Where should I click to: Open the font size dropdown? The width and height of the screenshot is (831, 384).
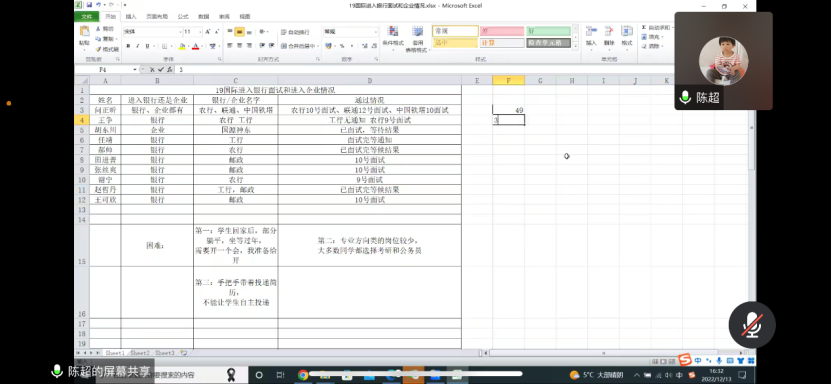(200, 32)
